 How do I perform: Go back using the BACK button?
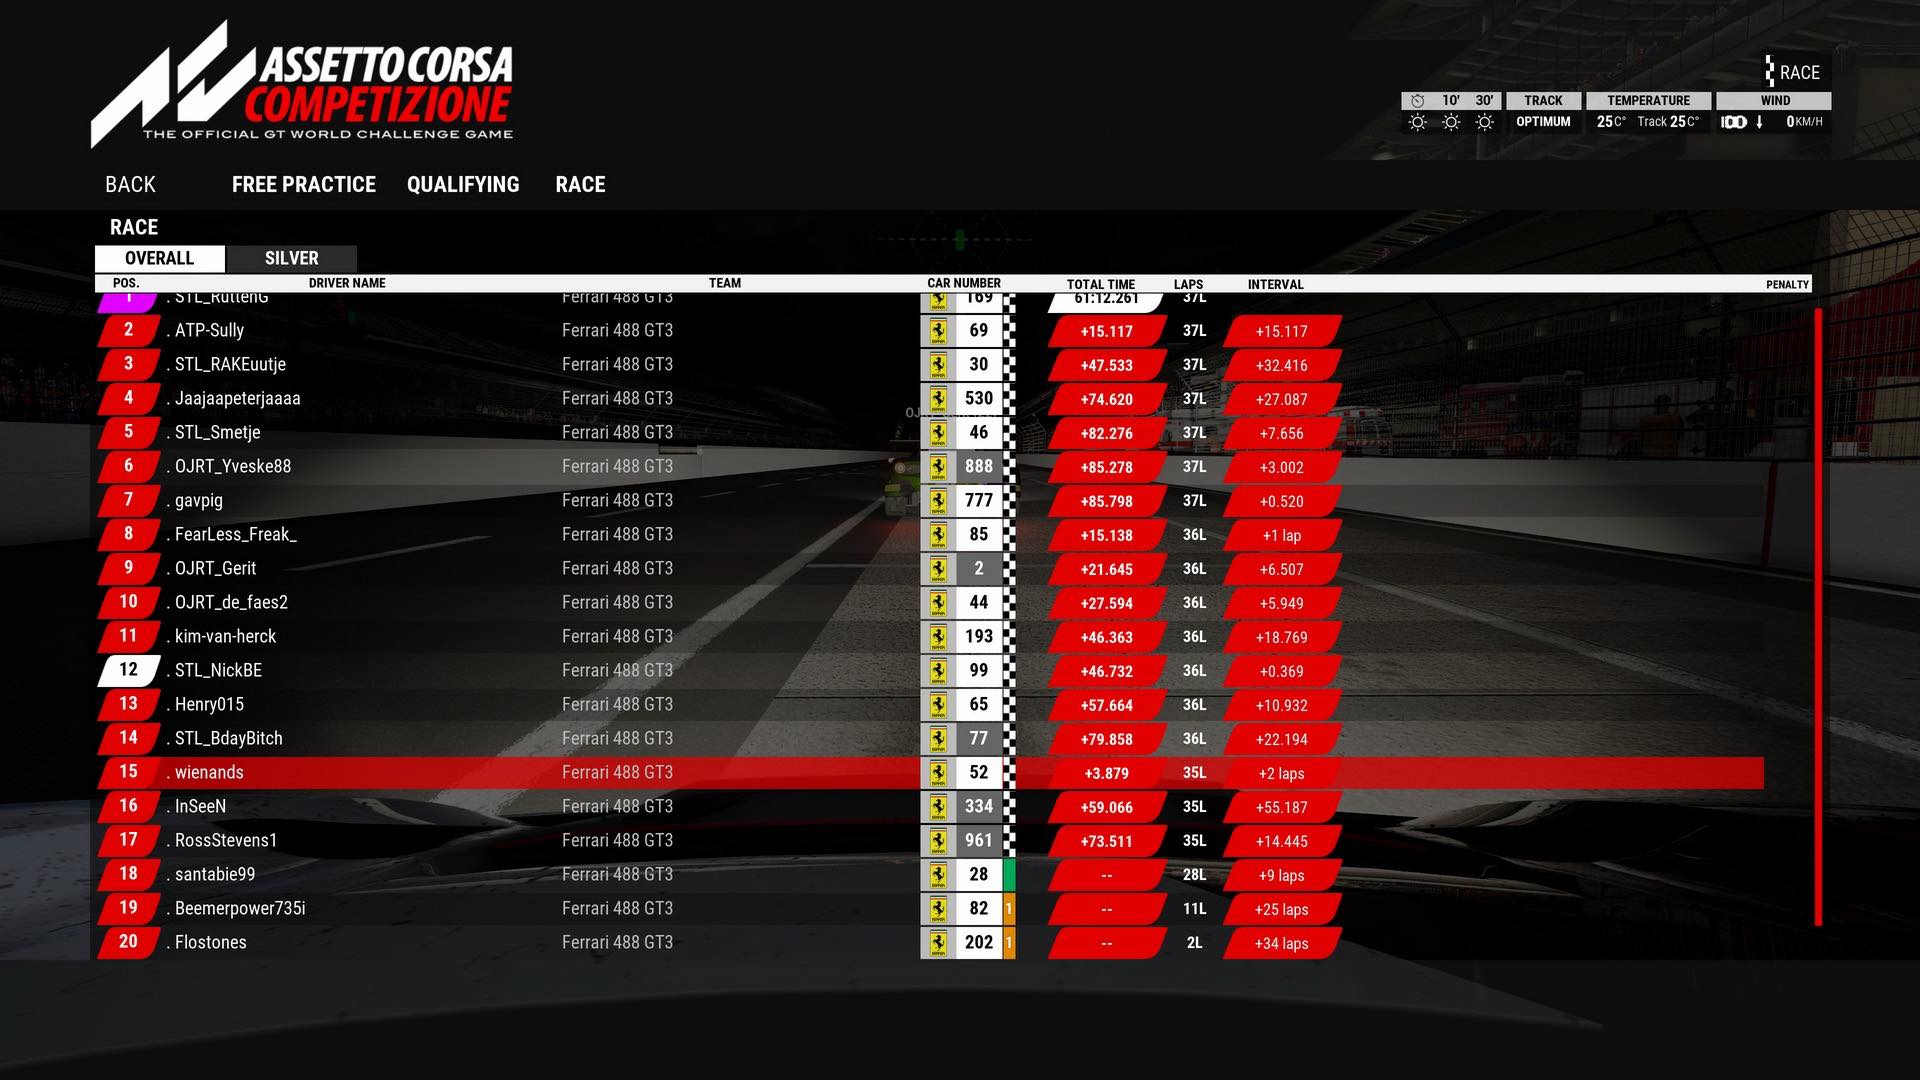[130, 185]
